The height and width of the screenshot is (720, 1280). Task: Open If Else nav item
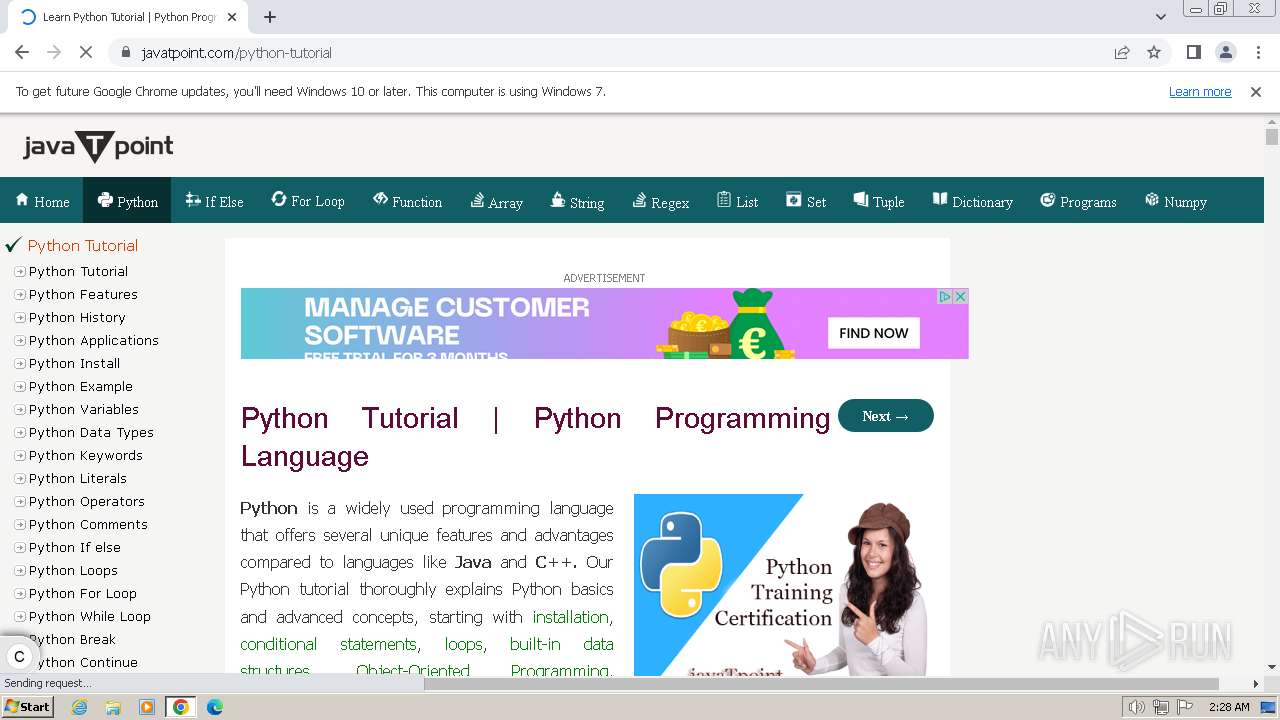click(214, 201)
